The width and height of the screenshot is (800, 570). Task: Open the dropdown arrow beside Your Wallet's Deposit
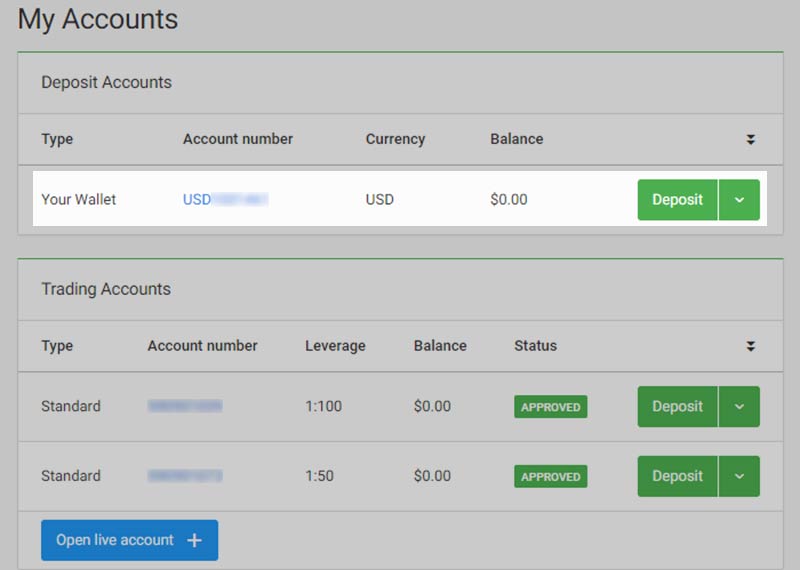coord(739,200)
